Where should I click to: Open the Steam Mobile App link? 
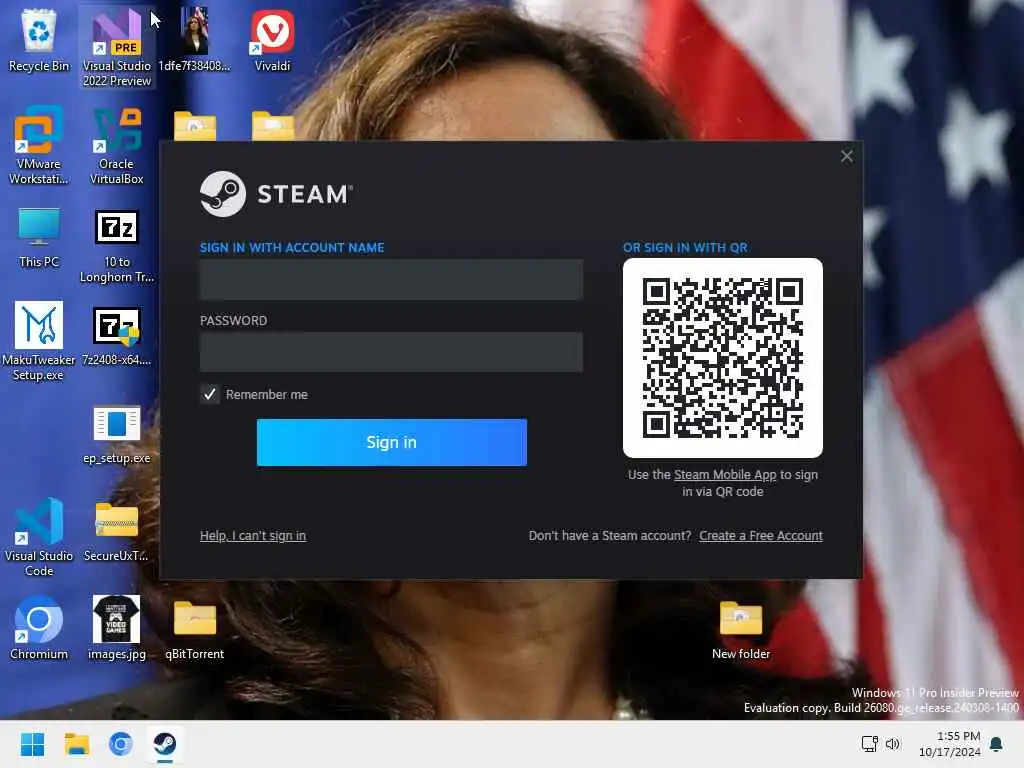point(725,475)
